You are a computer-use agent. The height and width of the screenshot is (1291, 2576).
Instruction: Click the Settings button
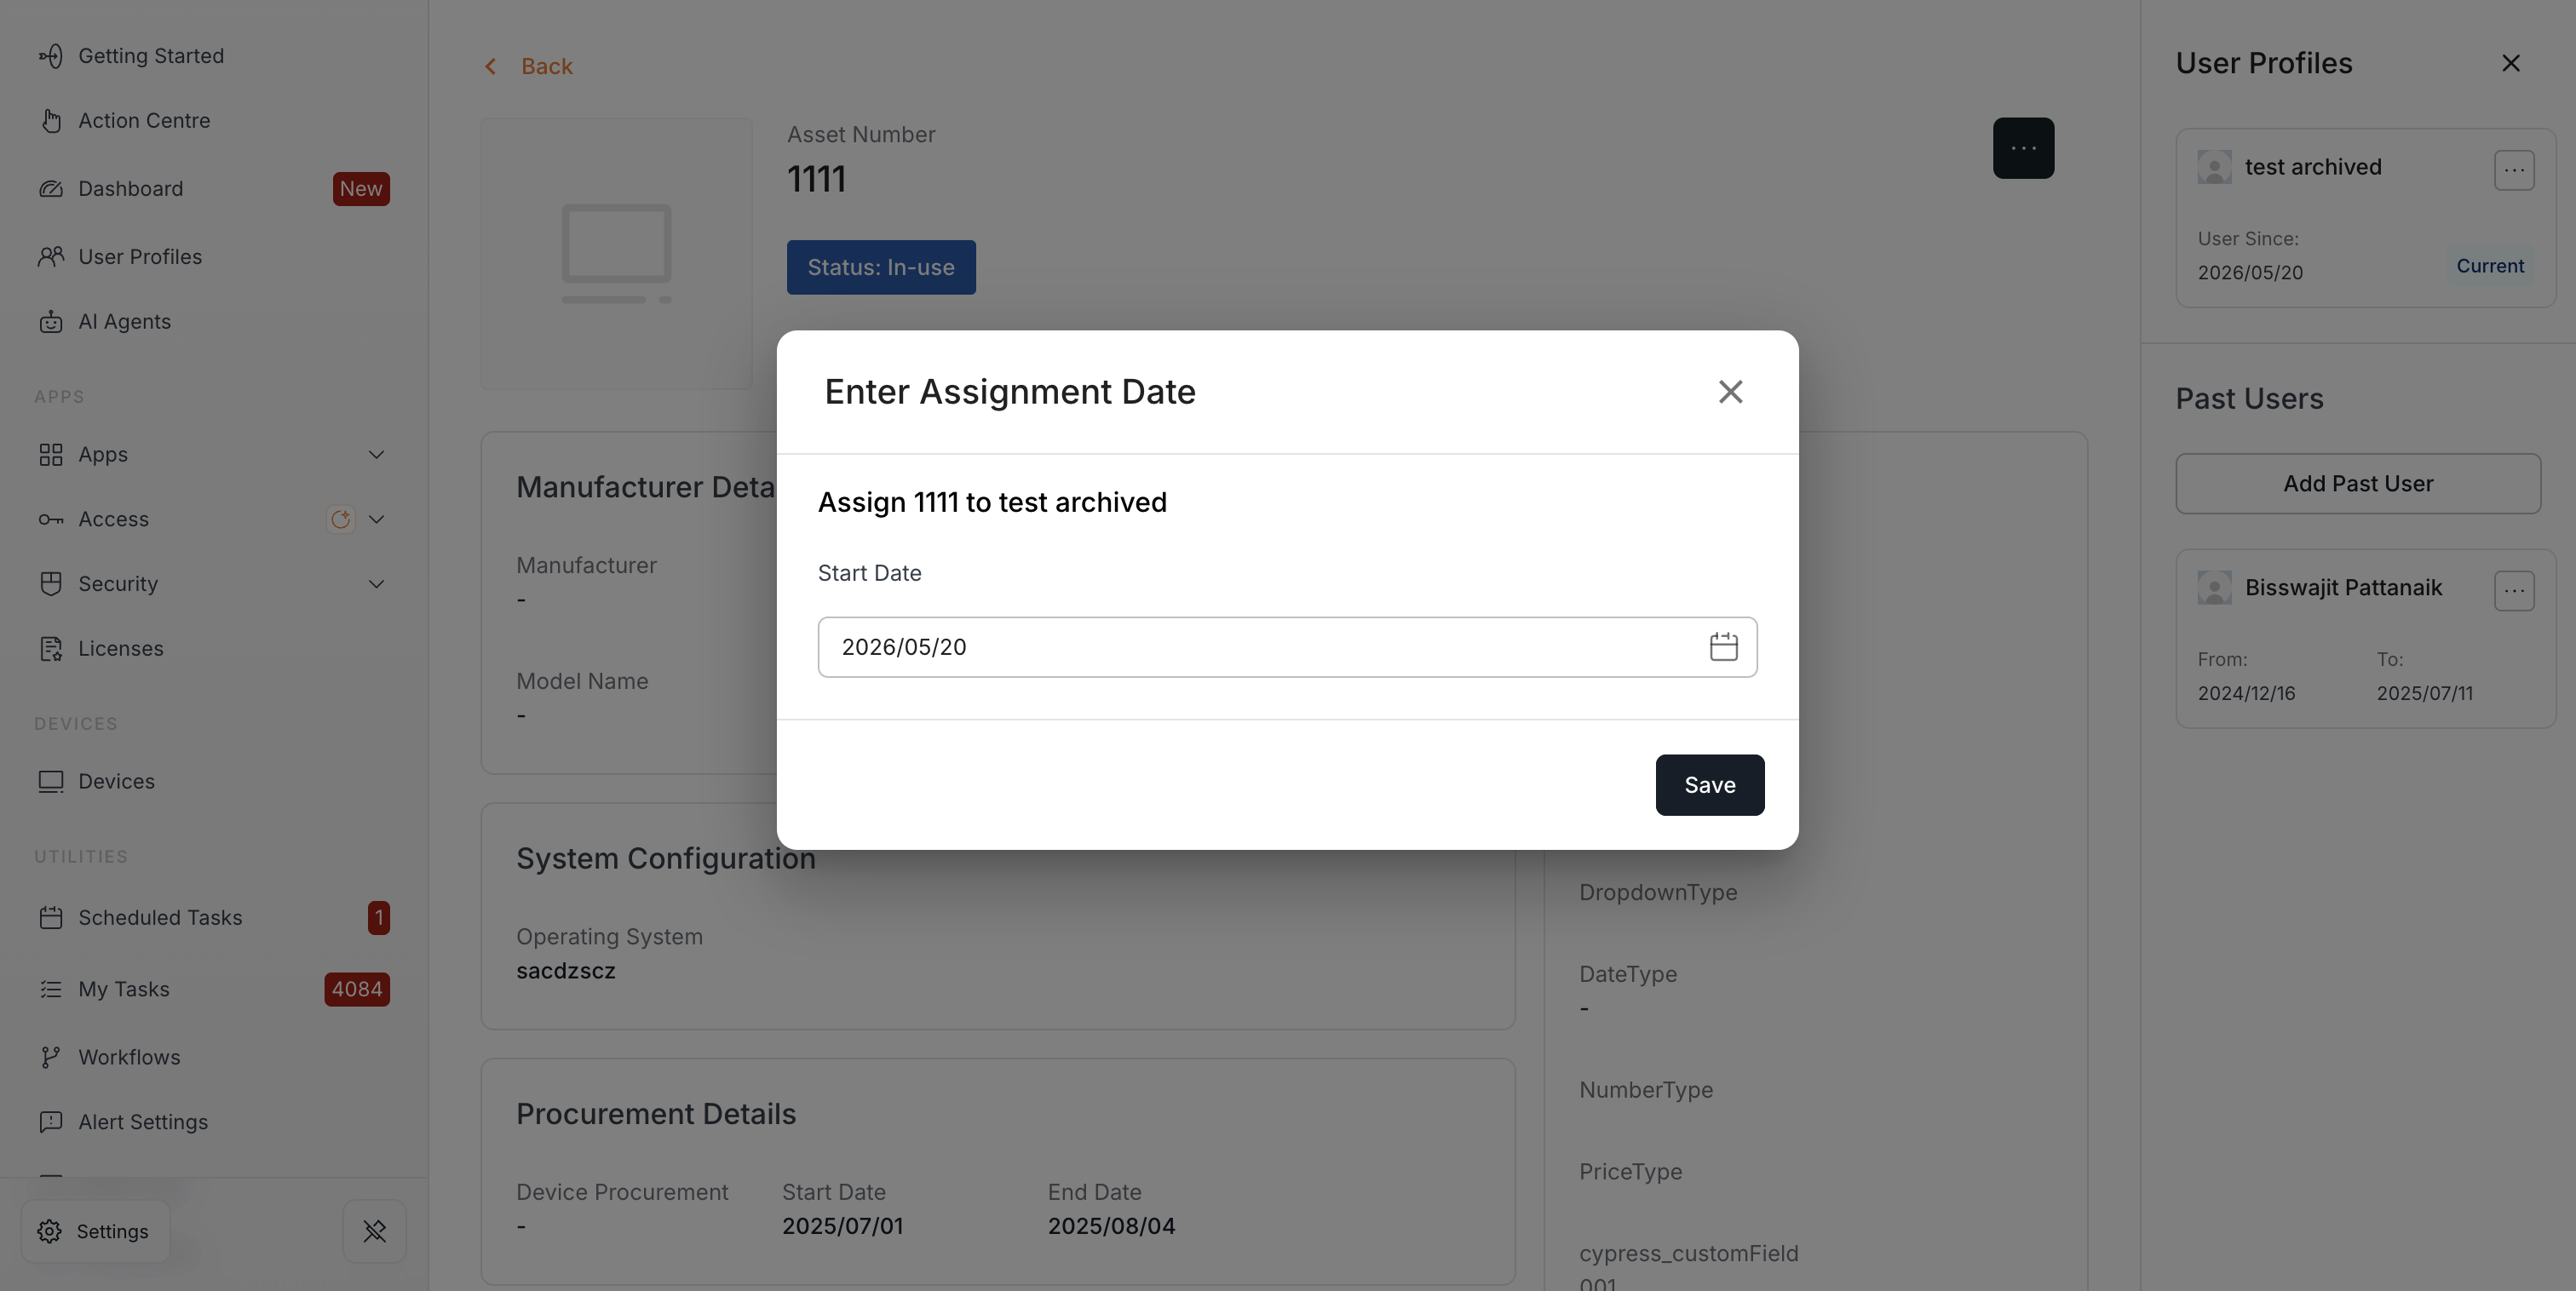point(95,1232)
